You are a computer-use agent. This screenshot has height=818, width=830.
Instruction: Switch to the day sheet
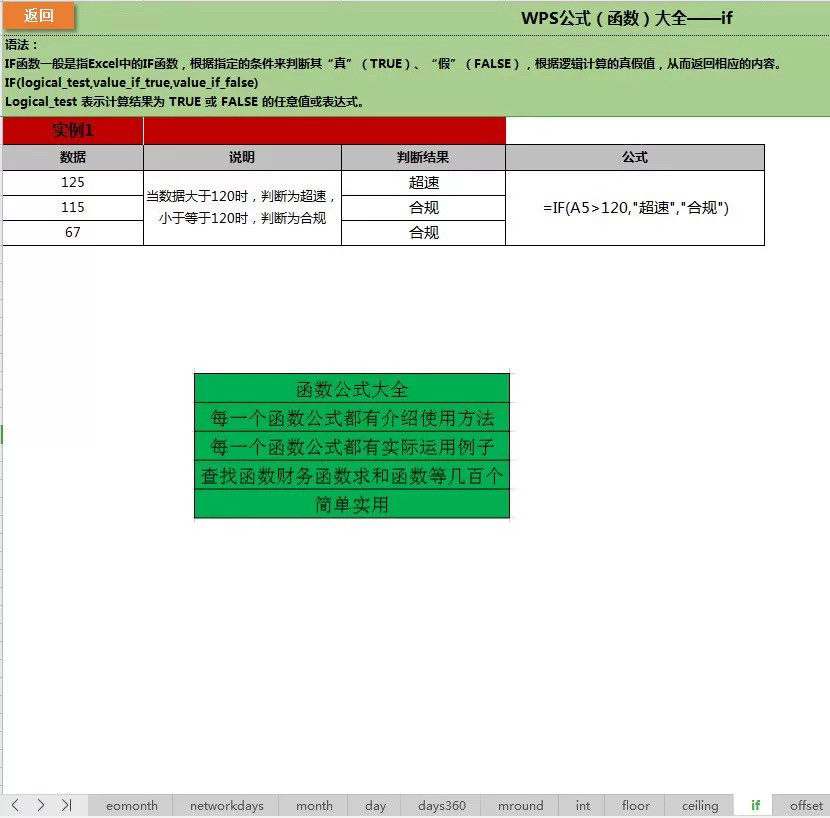coord(375,805)
